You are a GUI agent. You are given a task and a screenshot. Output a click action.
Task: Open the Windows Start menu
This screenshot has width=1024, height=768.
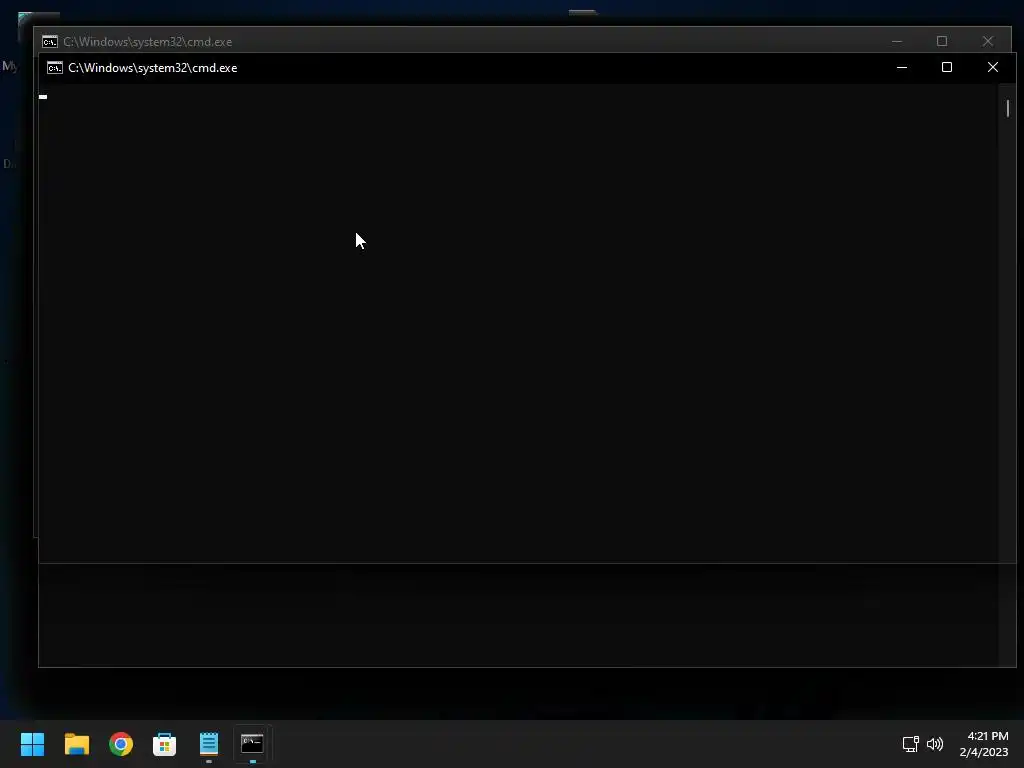click(x=32, y=744)
